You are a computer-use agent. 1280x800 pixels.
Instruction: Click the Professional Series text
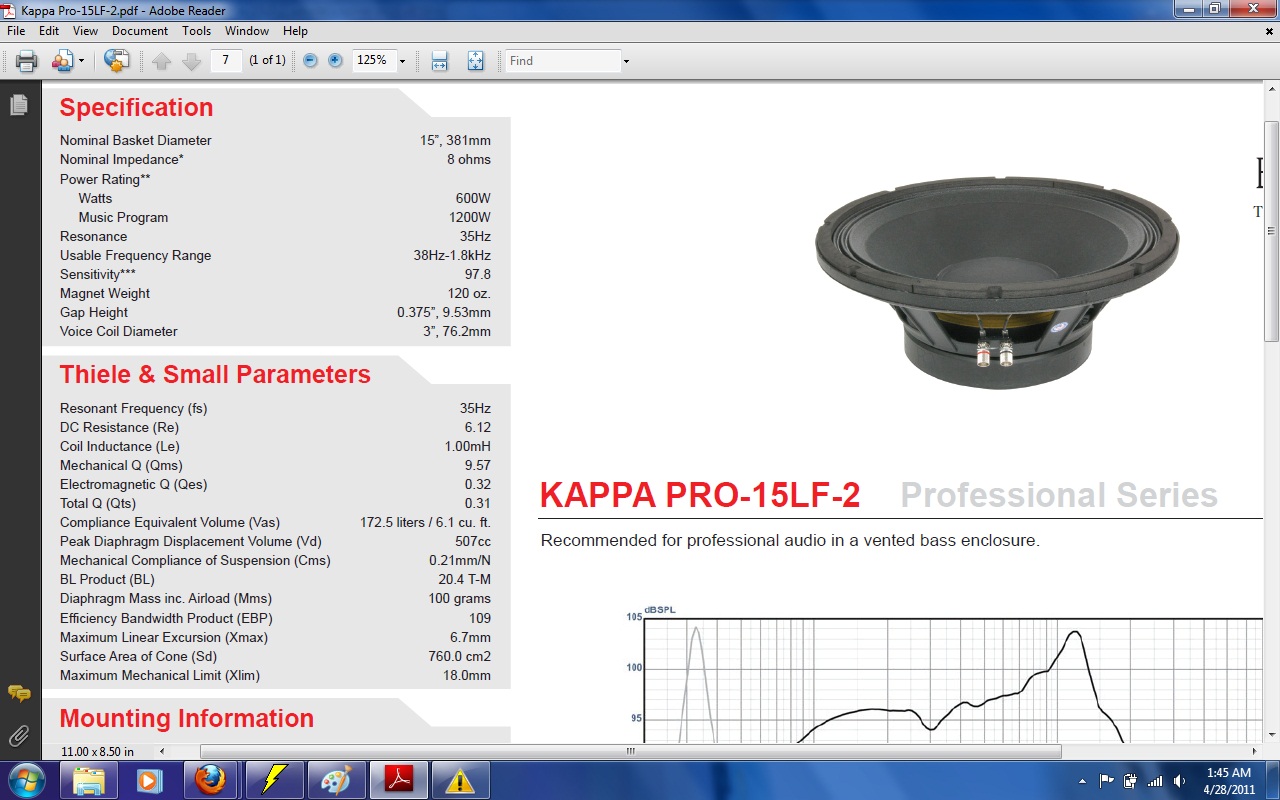pos(1059,495)
